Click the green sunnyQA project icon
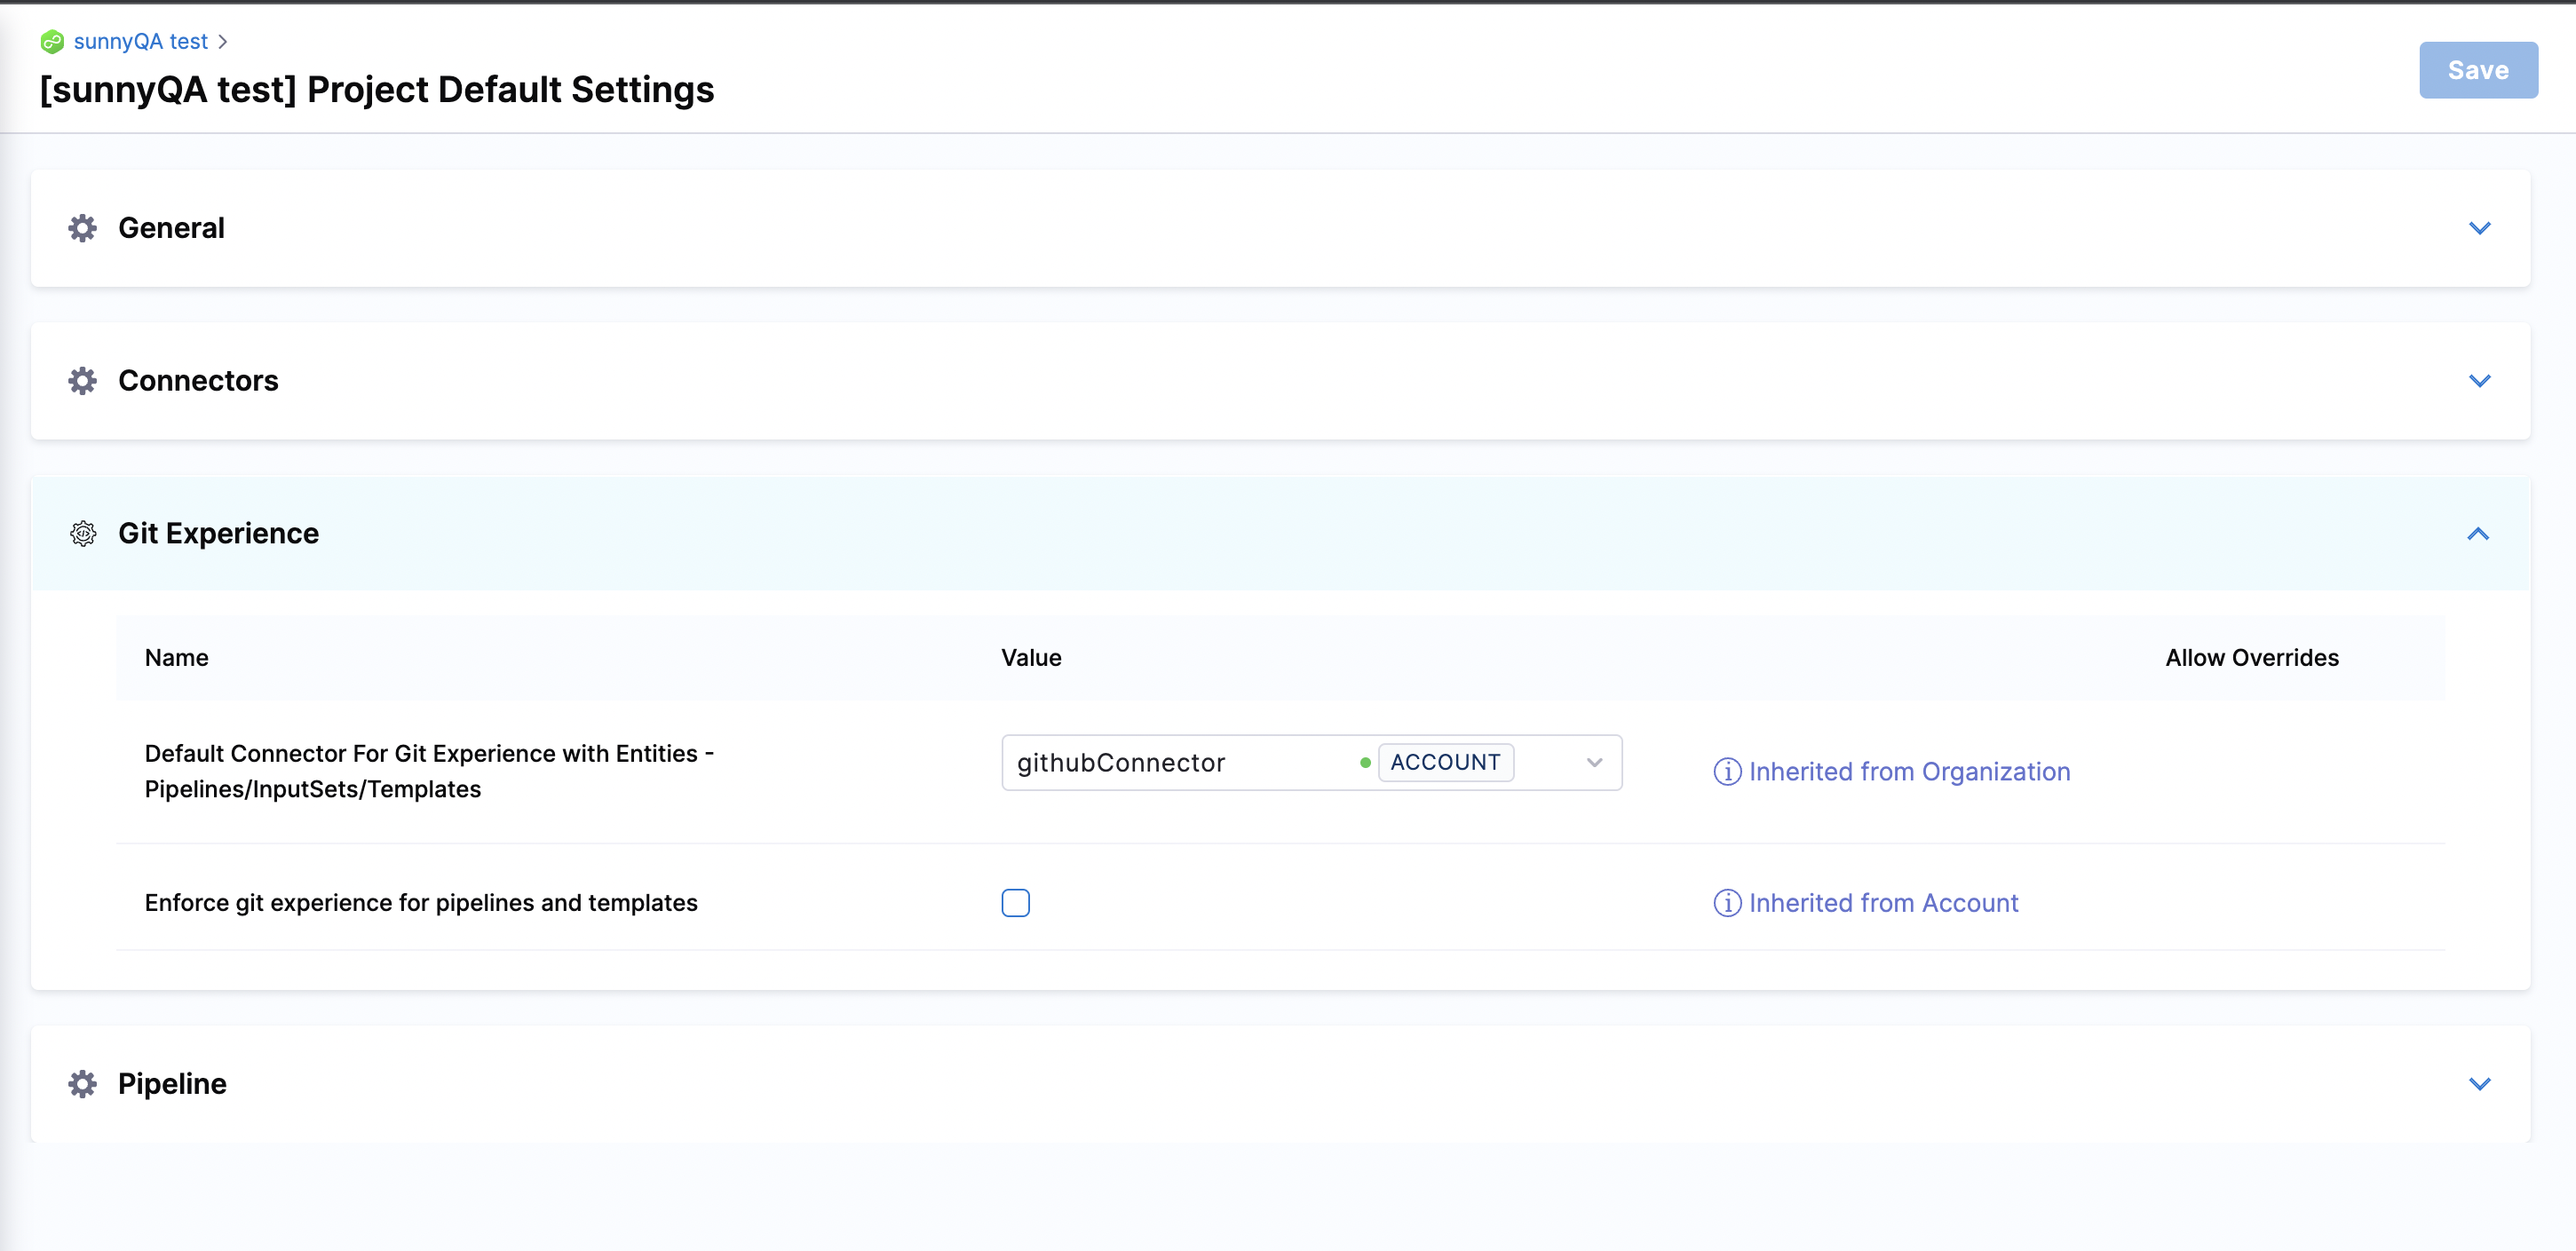 point(52,42)
